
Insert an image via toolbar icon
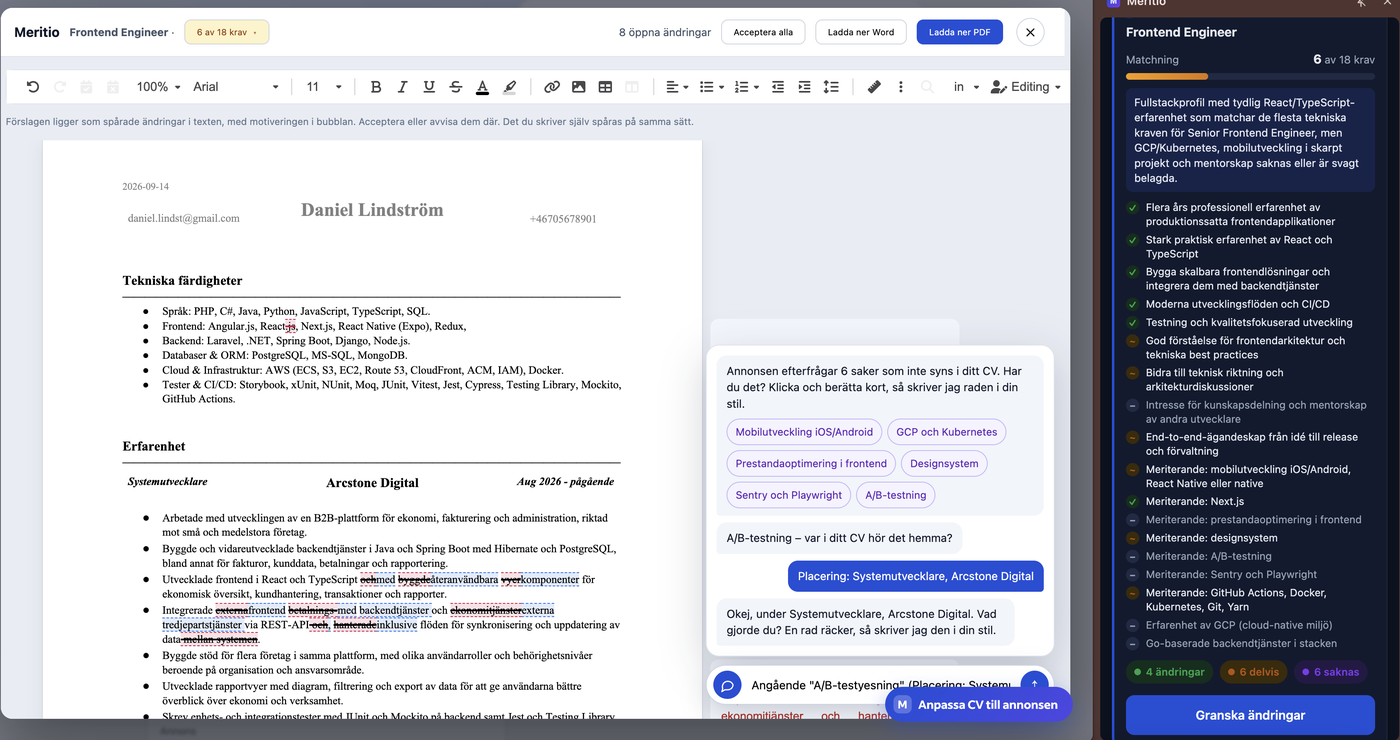[x=579, y=87]
